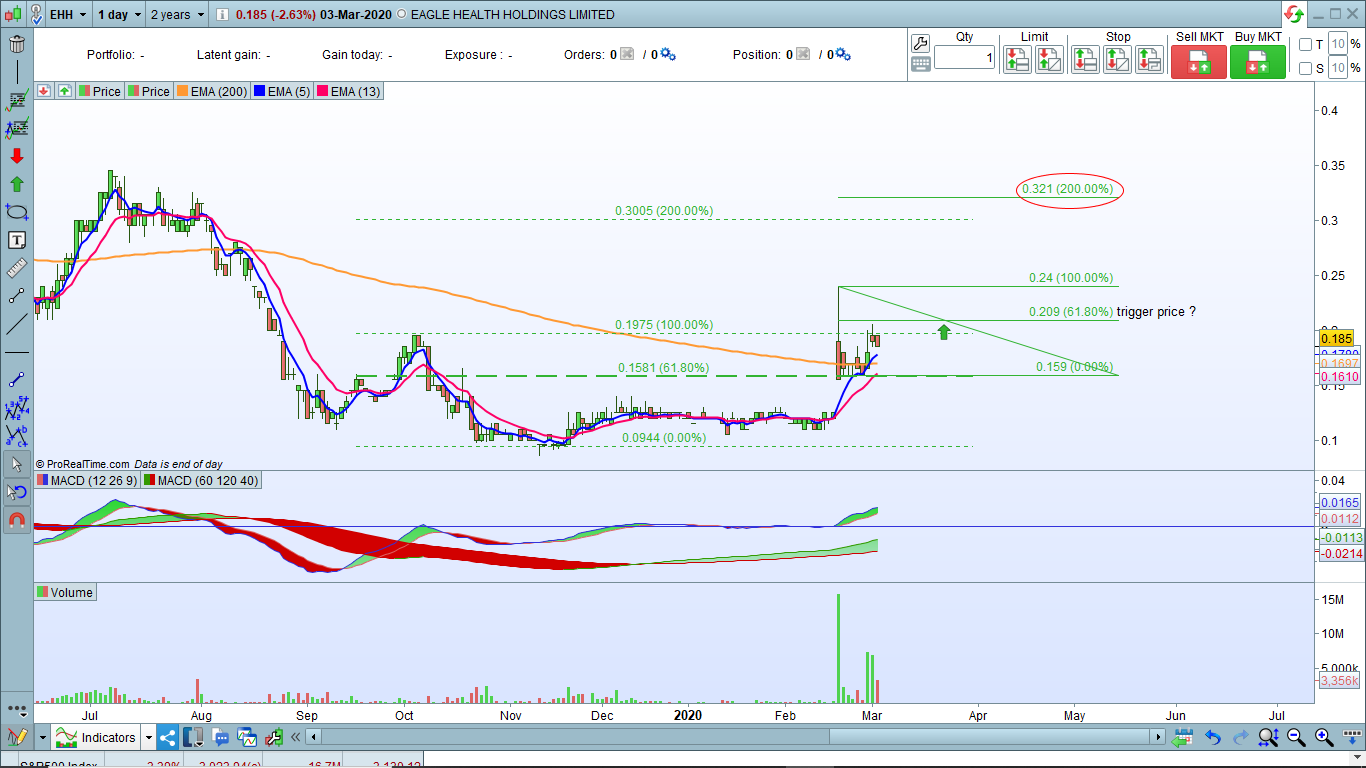Image resolution: width=1366 pixels, height=768 pixels.
Task: Click the scrollbar left arrow
Action: [314, 738]
